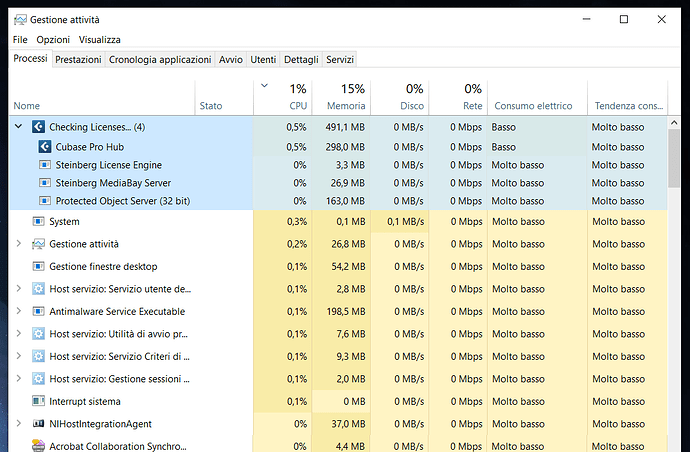Expand the Antimalware Service Executable row

click(x=19, y=312)
